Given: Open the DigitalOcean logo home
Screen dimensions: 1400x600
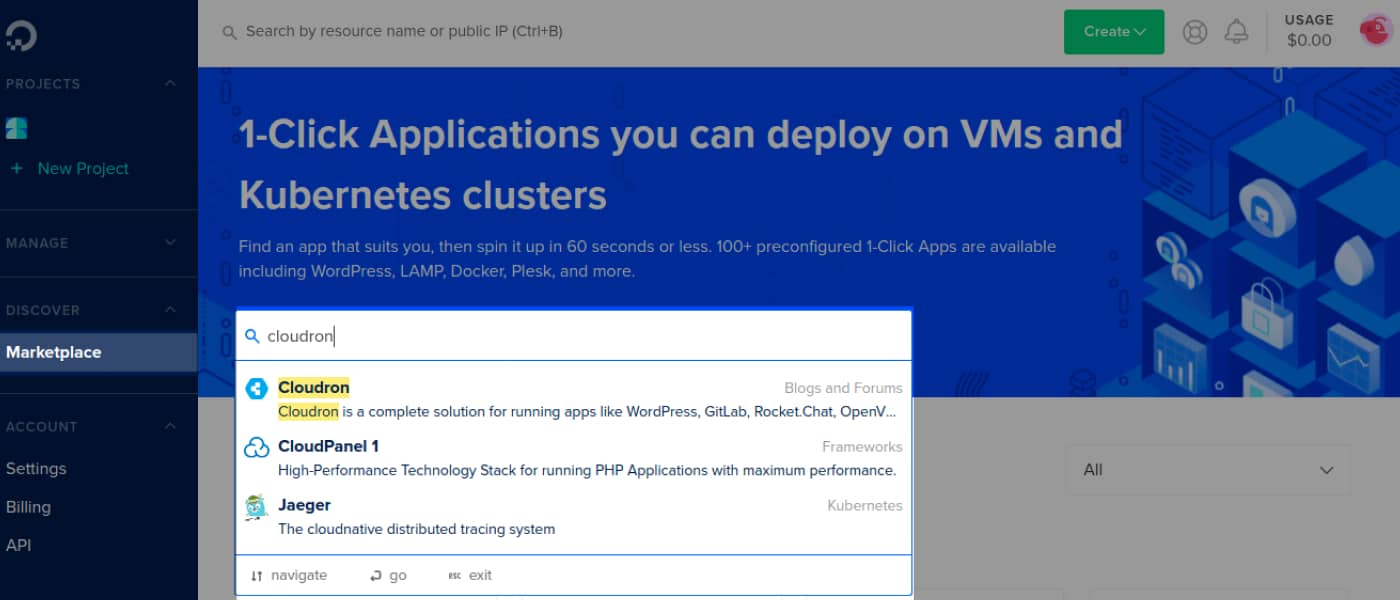Looking at the screenshot, I should [x=21, y=37].
